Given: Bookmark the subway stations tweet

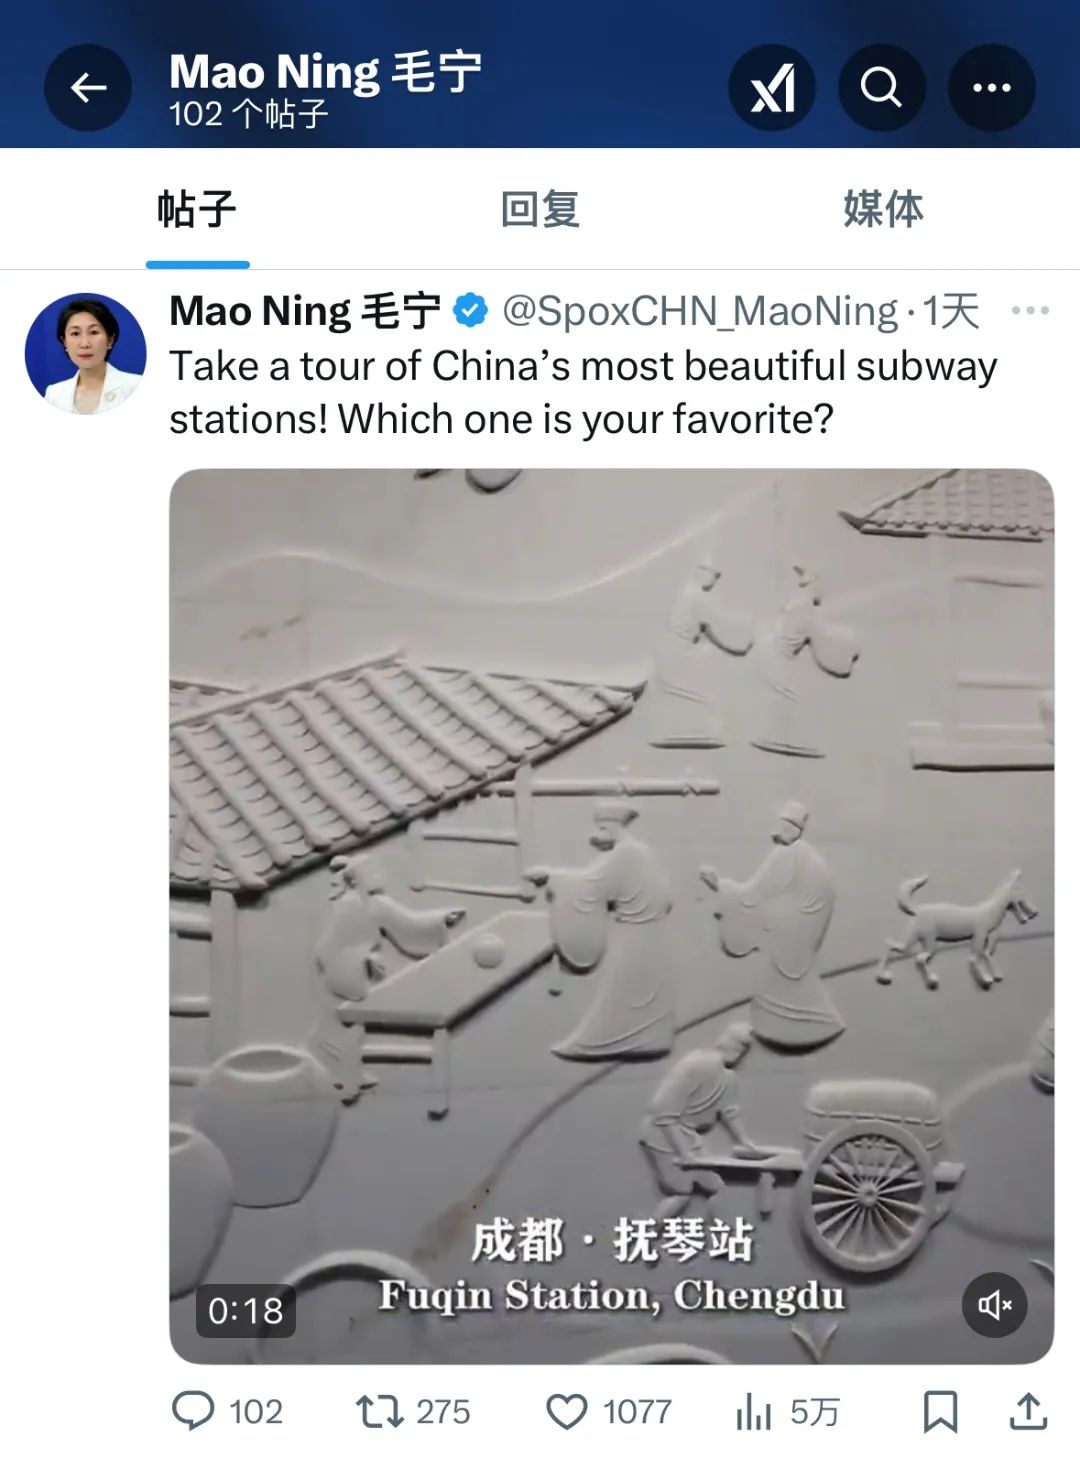Looking at the screenshot, I should coord(940,1412).
